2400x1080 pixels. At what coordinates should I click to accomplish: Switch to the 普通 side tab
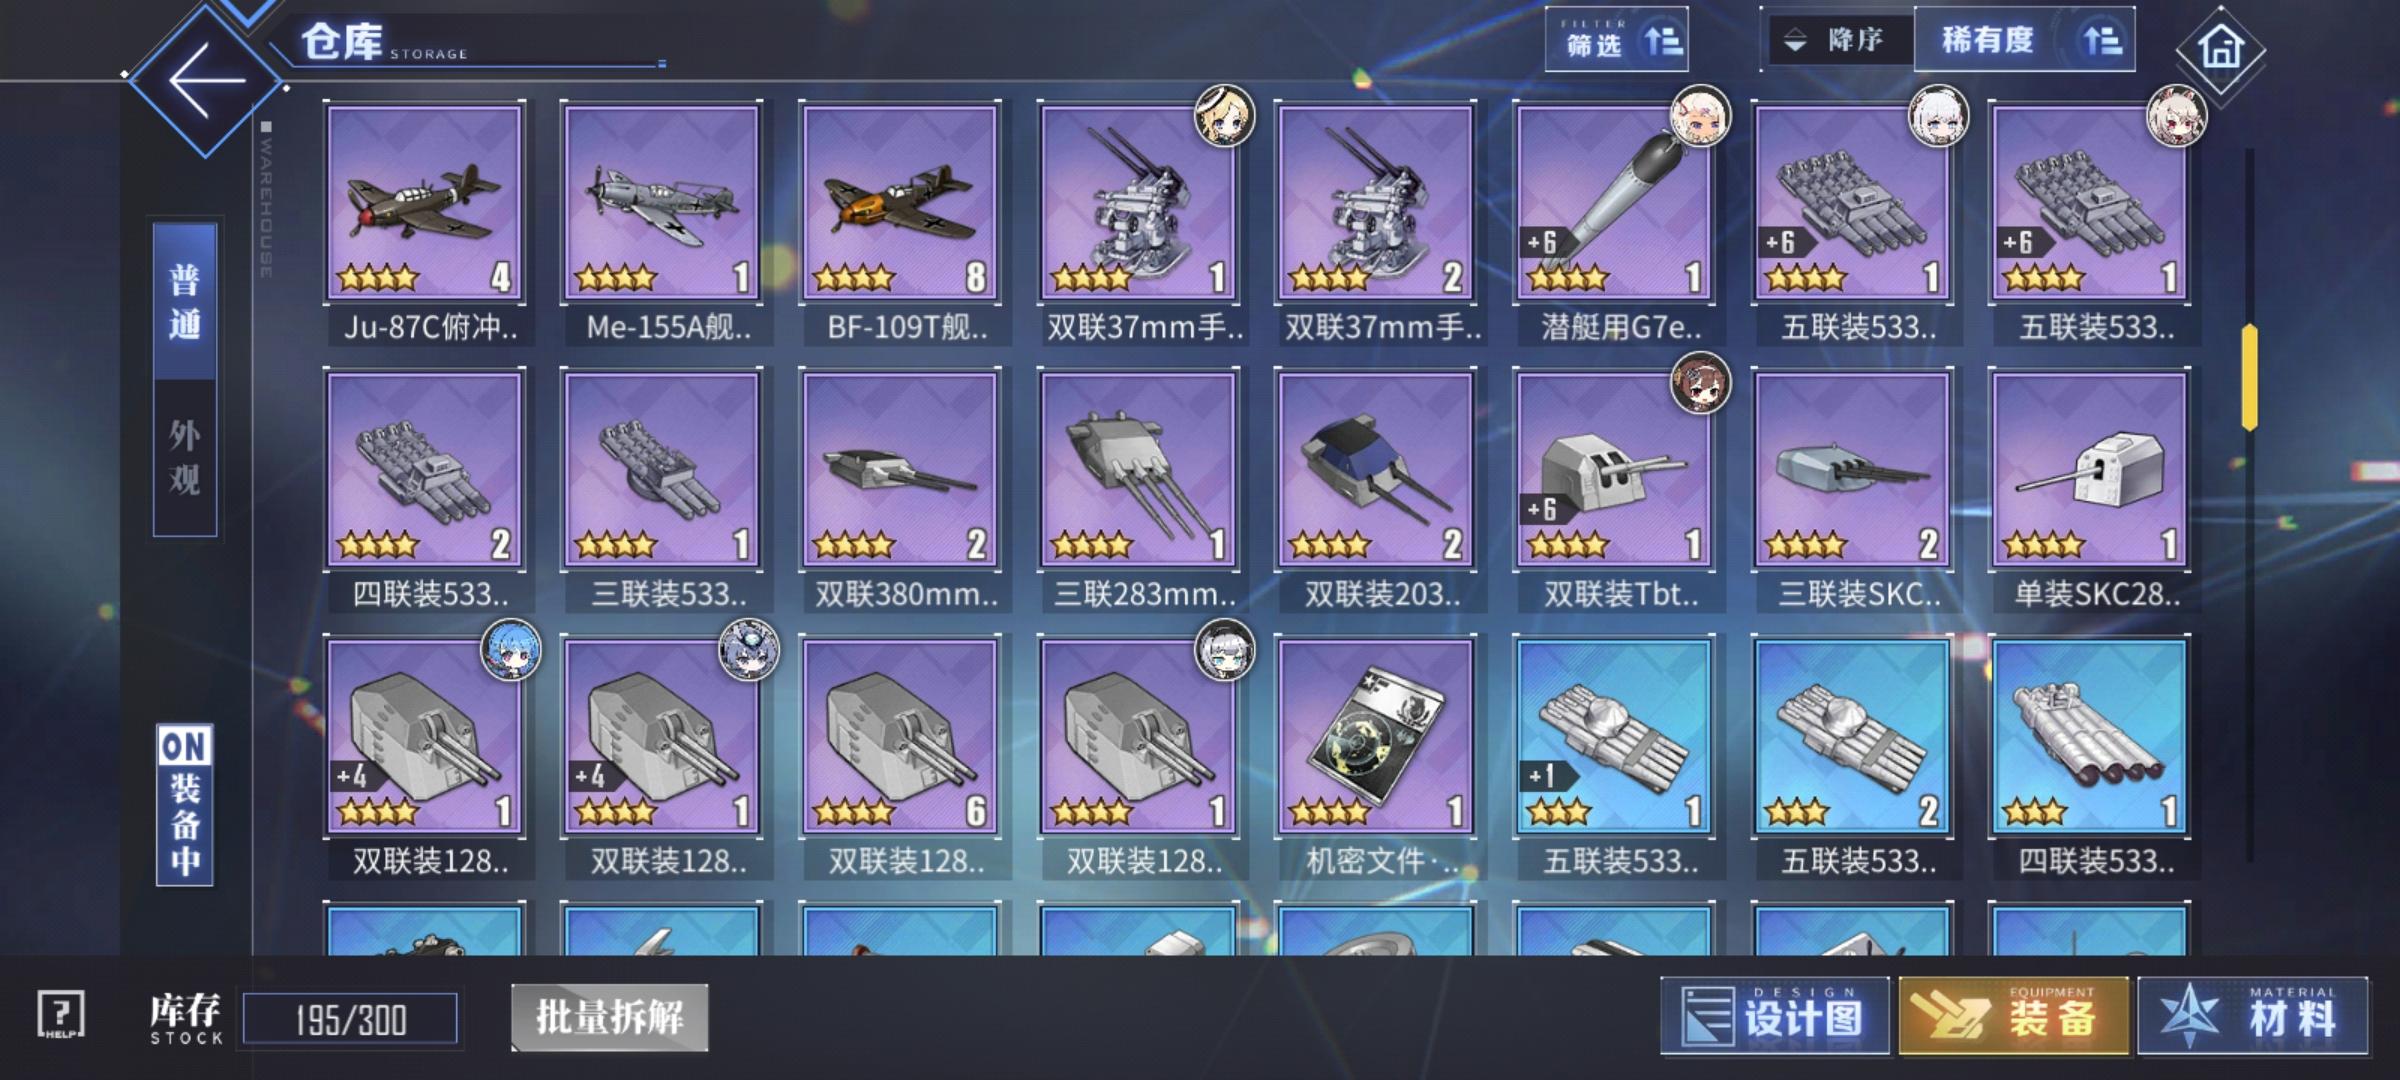pos(185,301)
